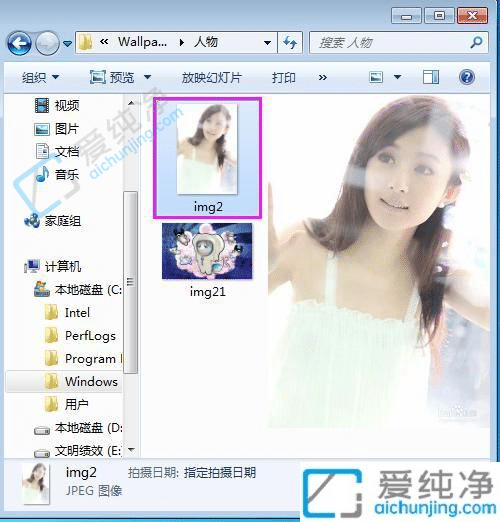This screenshot has height=522, width=500.
Task: Open the view options dropdown arrow
Action: 397,77
